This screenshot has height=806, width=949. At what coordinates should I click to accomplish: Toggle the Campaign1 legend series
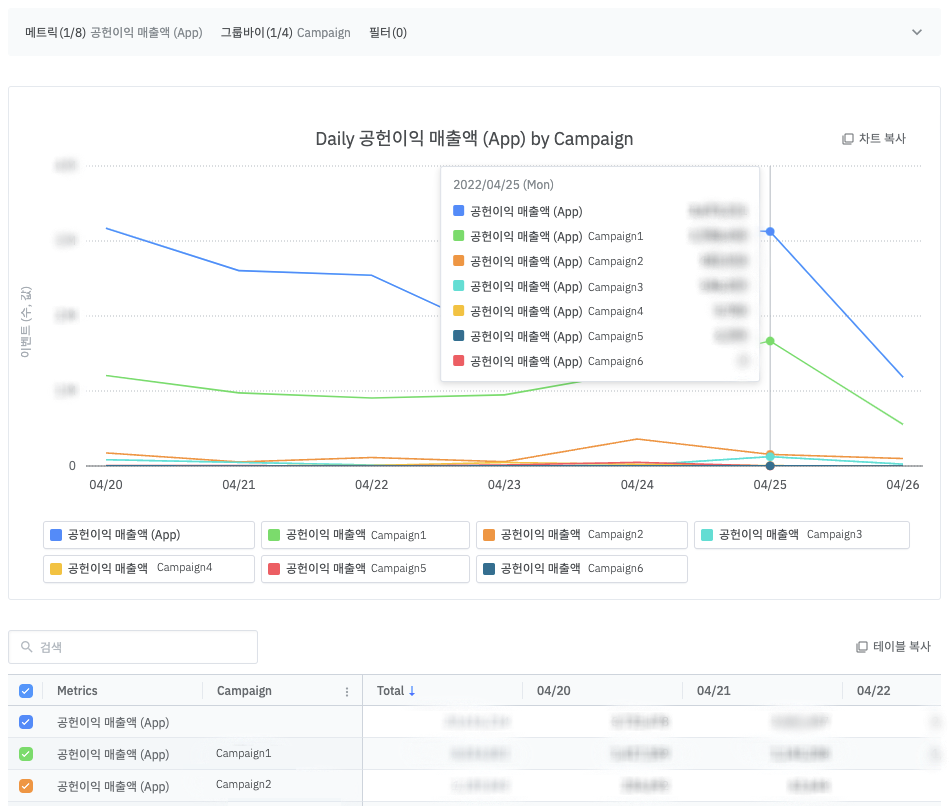365,535
